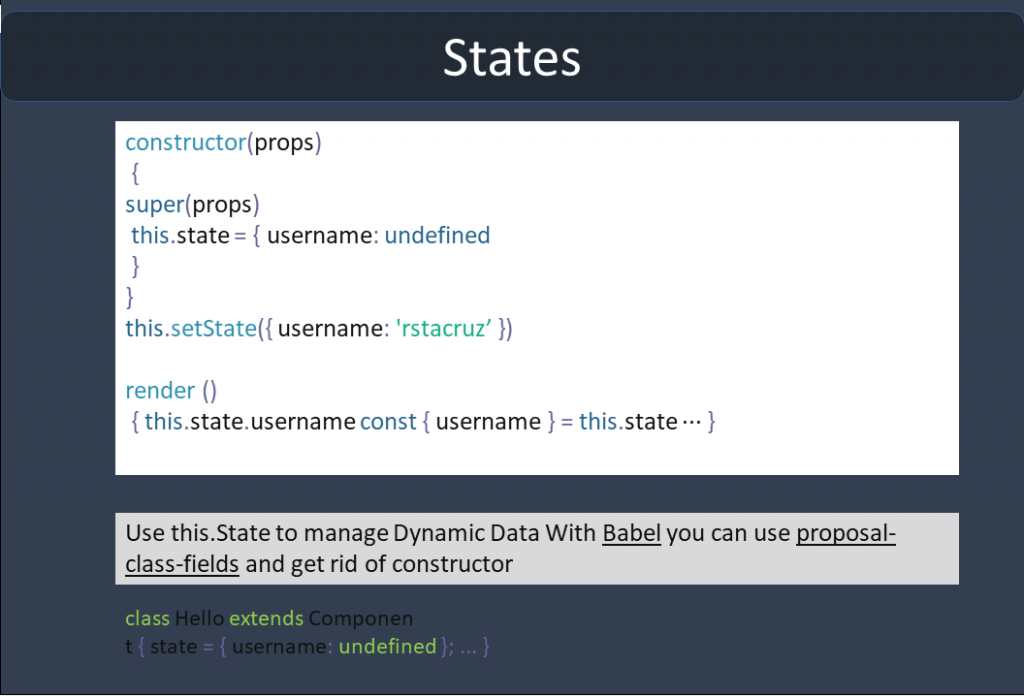Click the green class keyword below the note
Image resolution: width=1024 pixels, height=698 pixels.
click(x=148, y=618)
